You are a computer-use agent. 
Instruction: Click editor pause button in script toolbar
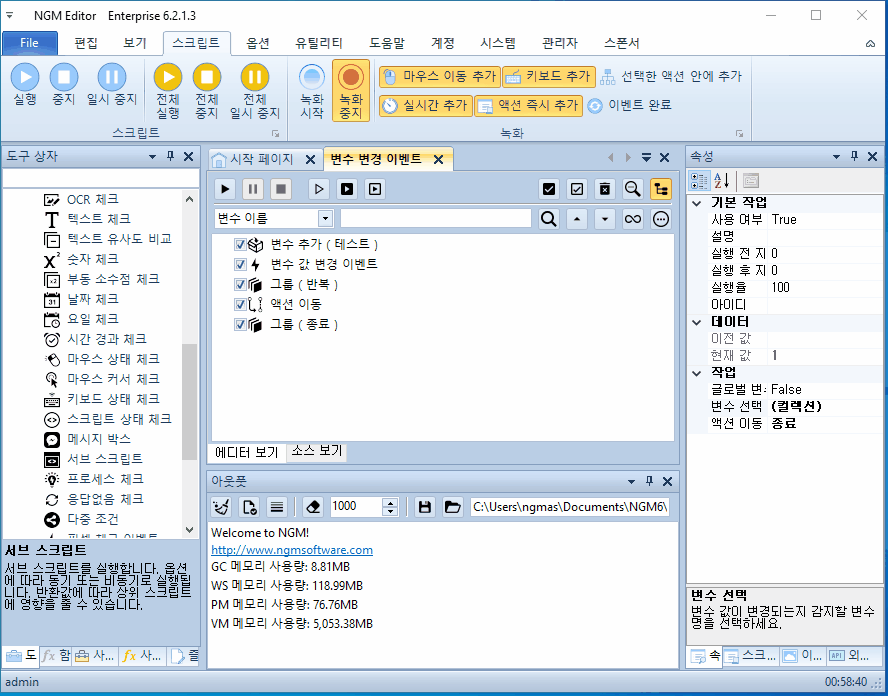pyautogui.click(x=253, y=189)
